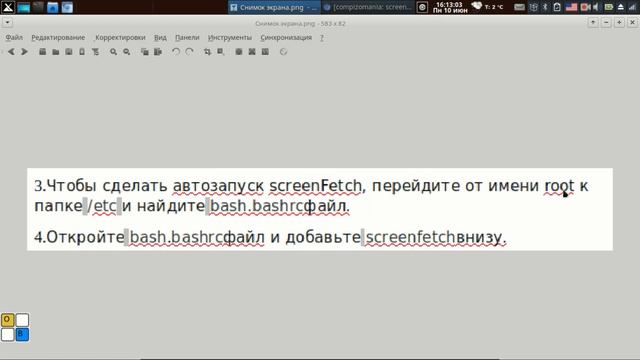Rotate the image clockwise
Image resolution: width=640 pixels, height=360 pixels.
189,52
